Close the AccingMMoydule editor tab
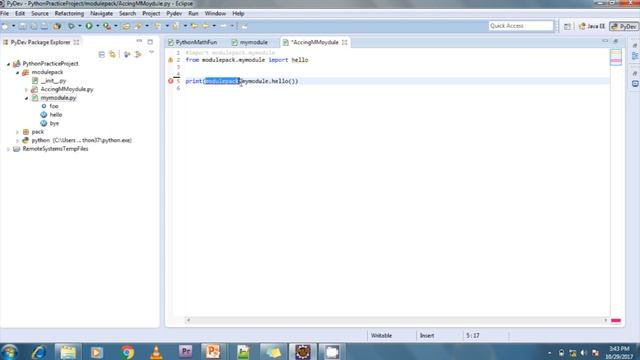 344,42
